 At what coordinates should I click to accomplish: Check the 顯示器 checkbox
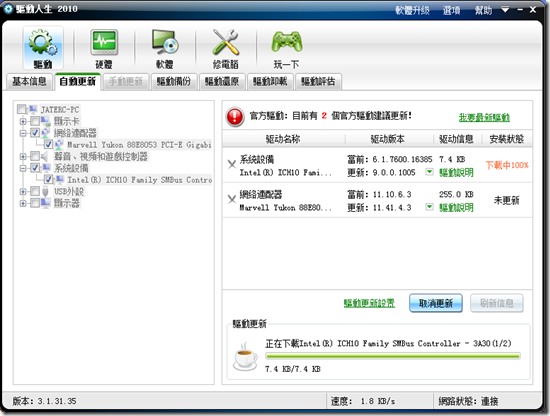35,203
